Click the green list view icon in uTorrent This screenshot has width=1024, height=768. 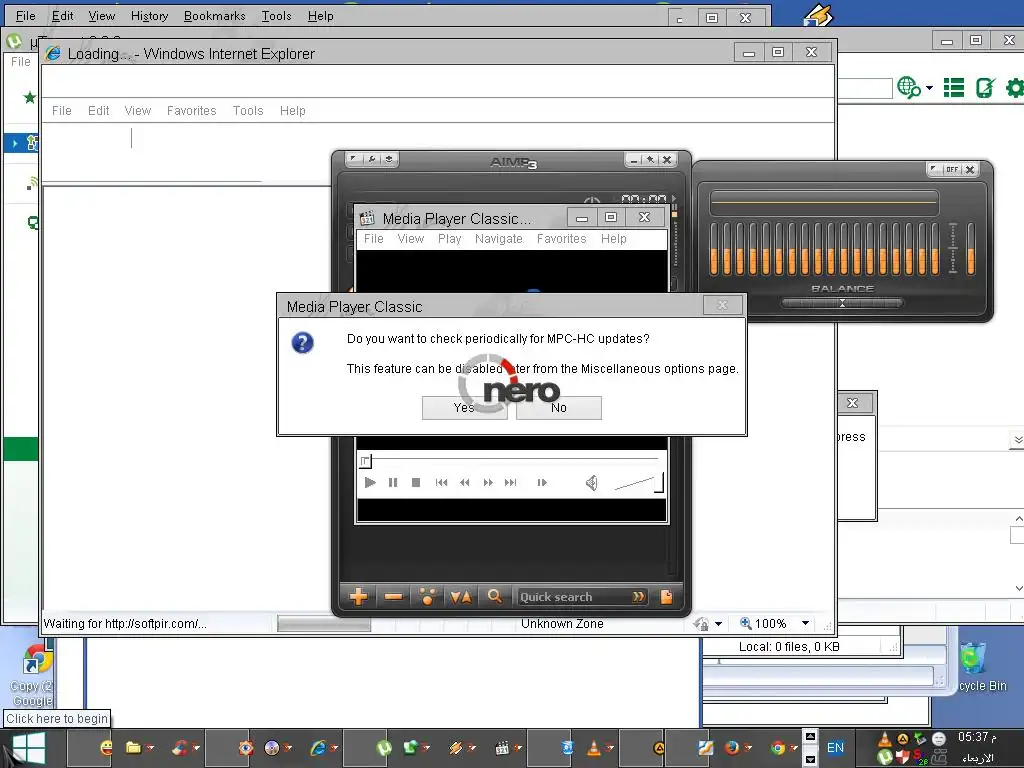point(953,88)
